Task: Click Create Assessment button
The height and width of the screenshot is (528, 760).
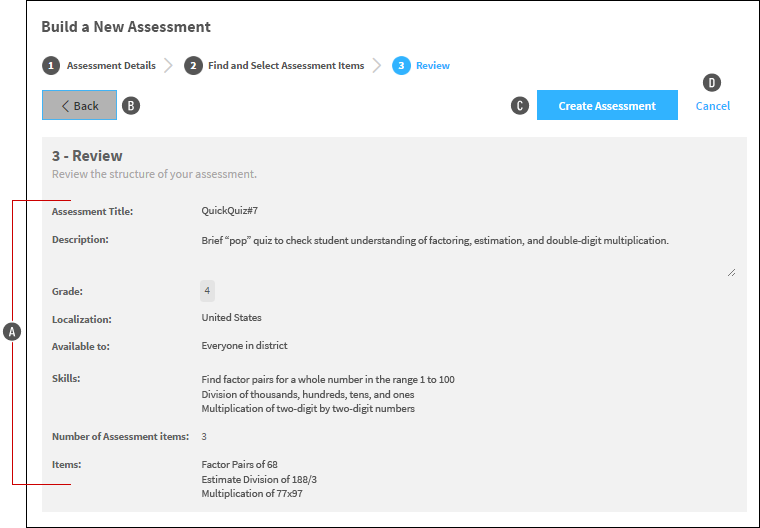Action: [607, 105]
